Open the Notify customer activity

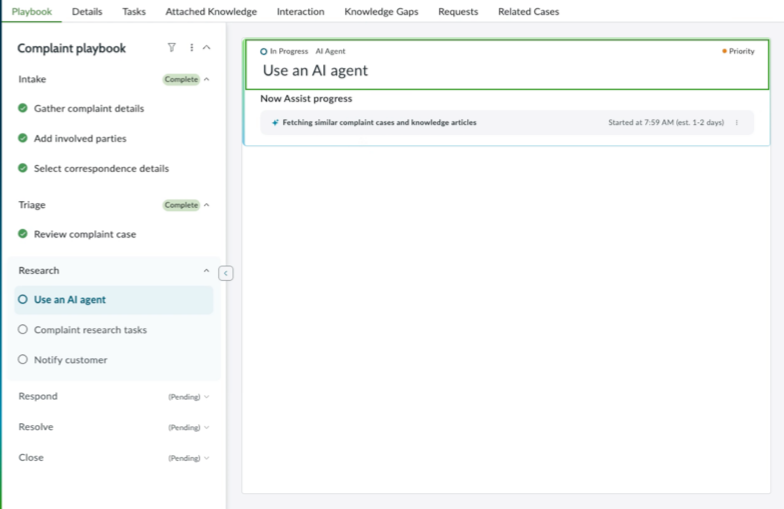[x=70, y=360]
